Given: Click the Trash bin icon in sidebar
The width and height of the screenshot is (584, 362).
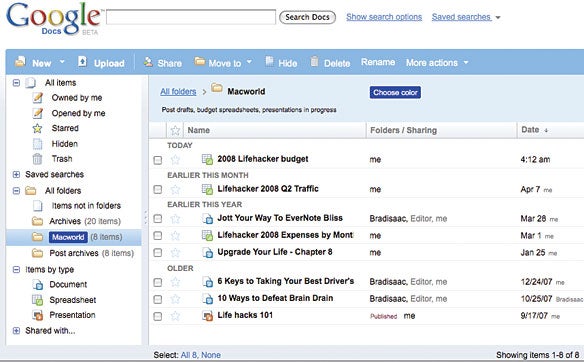Looking at the screenshot, I should [x=37, y=159].
